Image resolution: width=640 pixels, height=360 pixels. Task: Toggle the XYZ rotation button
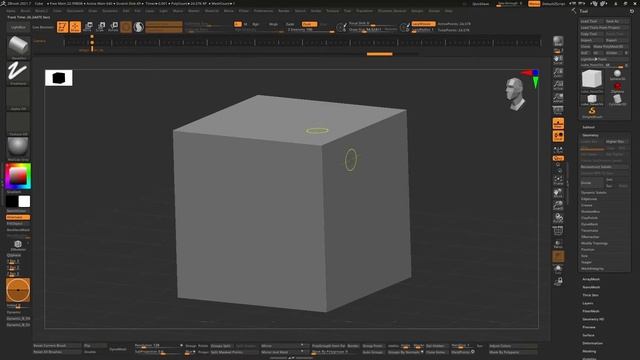pos(558,158)
